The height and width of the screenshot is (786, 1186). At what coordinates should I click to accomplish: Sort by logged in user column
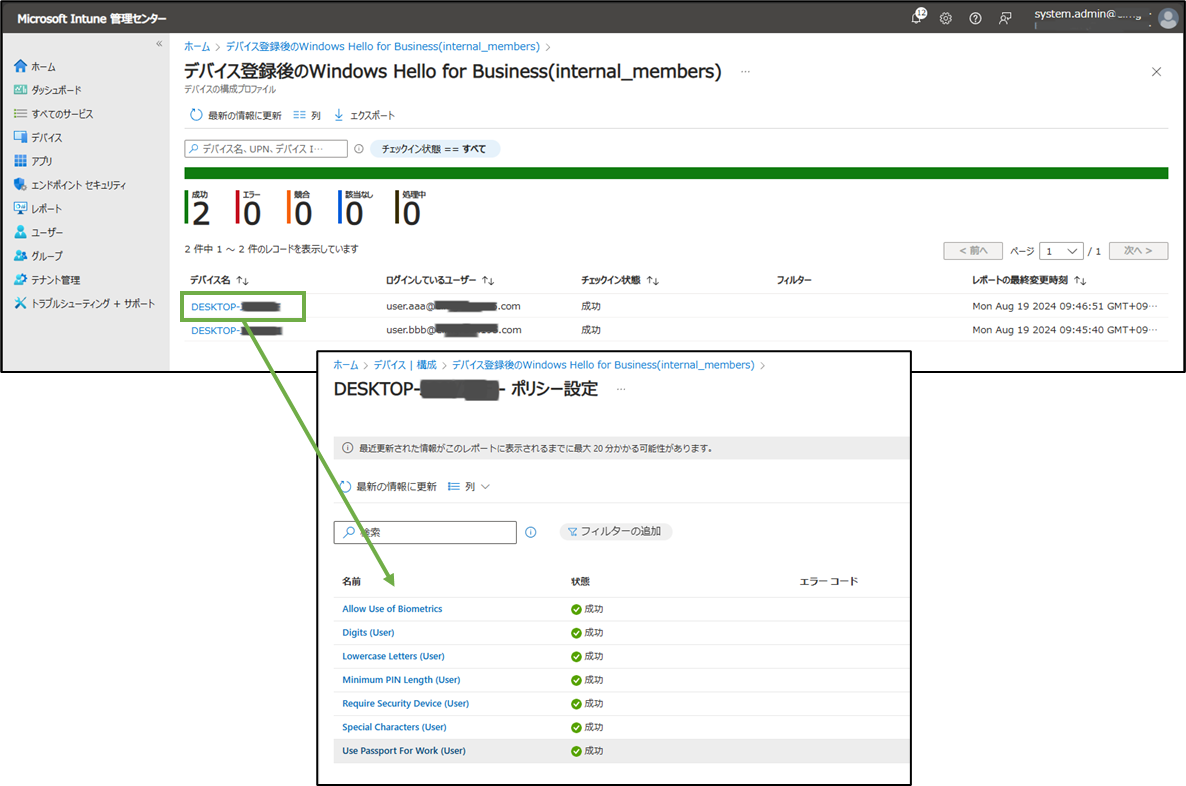pyautogui.click(x=439, y=280)
